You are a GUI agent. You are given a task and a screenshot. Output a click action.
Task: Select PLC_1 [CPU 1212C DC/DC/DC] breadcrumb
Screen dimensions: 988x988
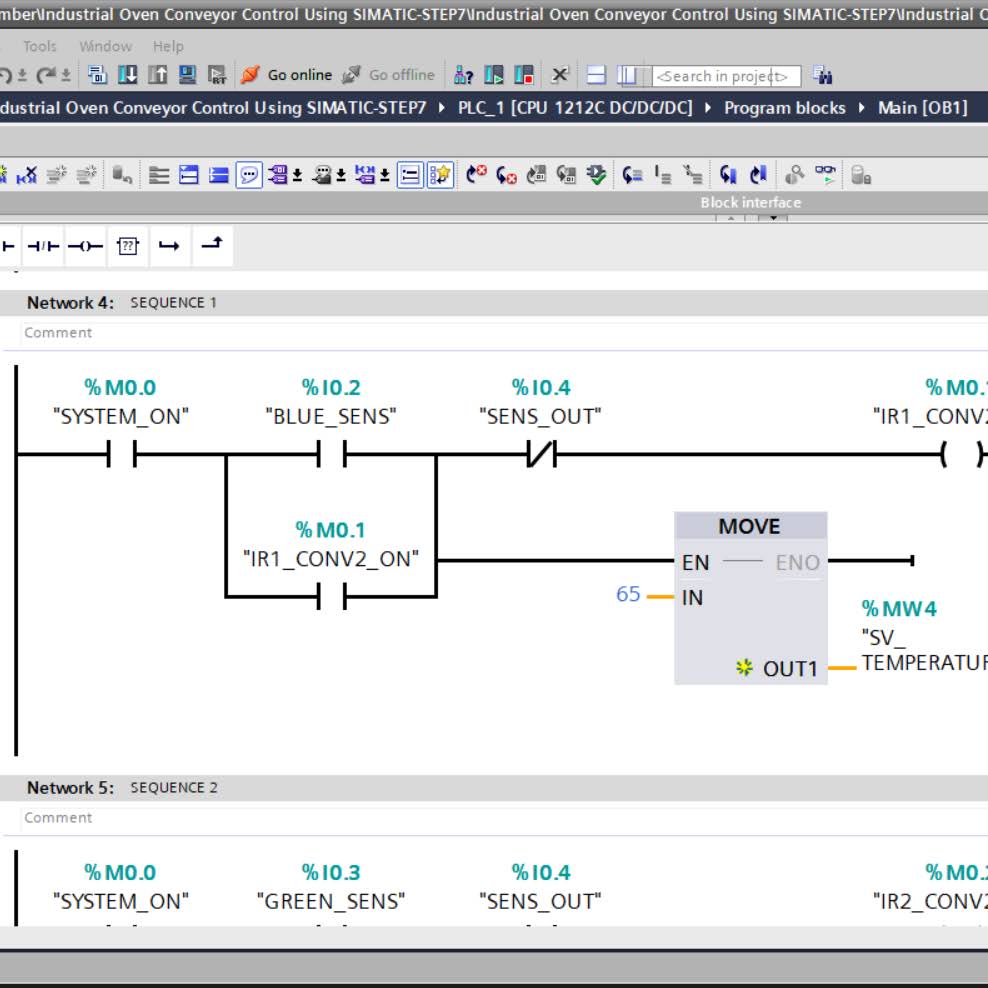[x=575, y=108]
